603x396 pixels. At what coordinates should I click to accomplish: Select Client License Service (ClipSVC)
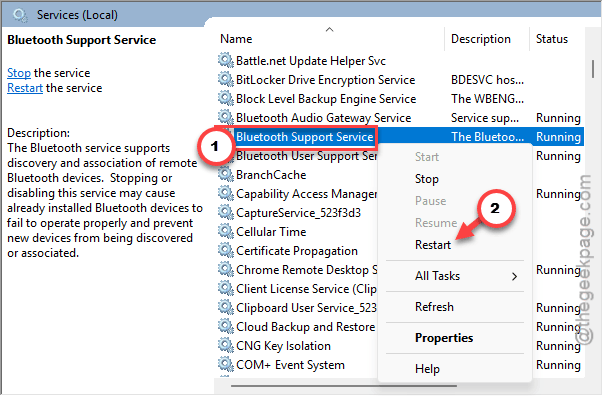pos(306,289)
